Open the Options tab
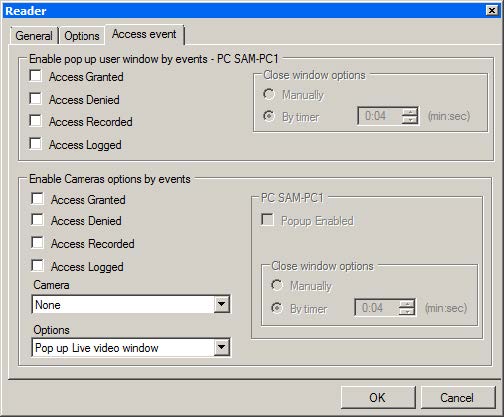Screen dimensions: 504x417 (82, 36)
